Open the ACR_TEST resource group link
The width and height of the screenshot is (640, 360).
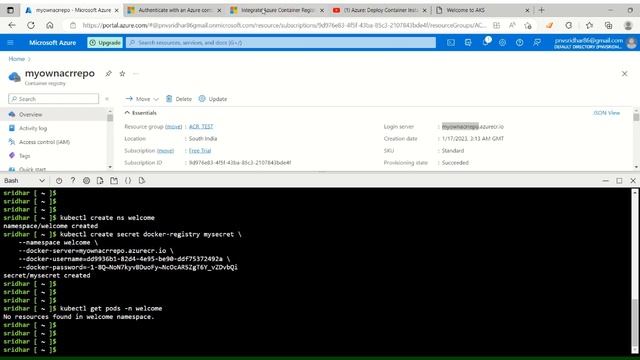[201, 127]
